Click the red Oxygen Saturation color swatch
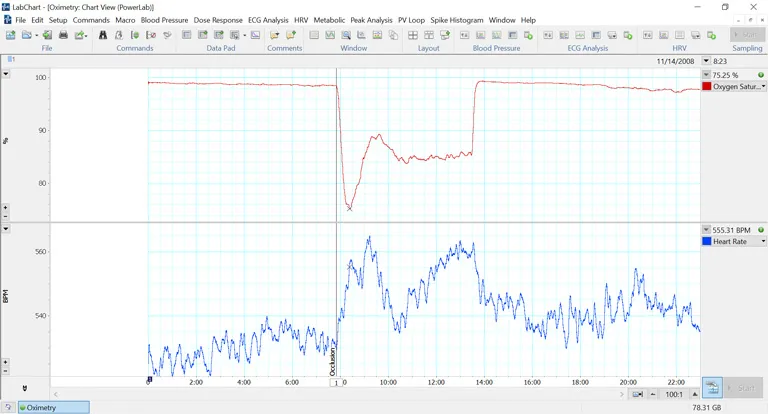Screen dimensions: 768x414 point(707,87)
